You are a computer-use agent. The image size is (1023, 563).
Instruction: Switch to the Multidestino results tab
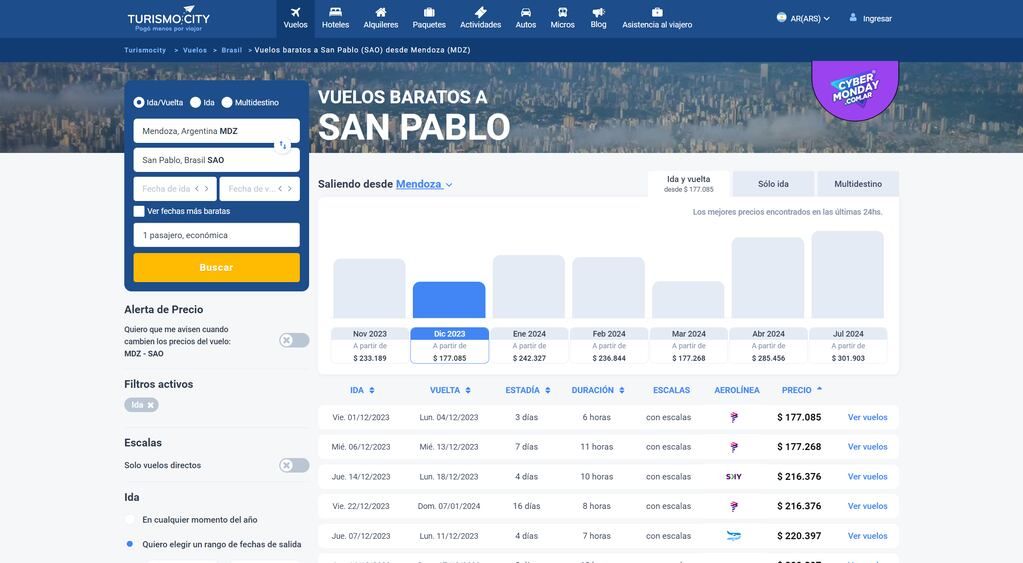click(857, 184)
